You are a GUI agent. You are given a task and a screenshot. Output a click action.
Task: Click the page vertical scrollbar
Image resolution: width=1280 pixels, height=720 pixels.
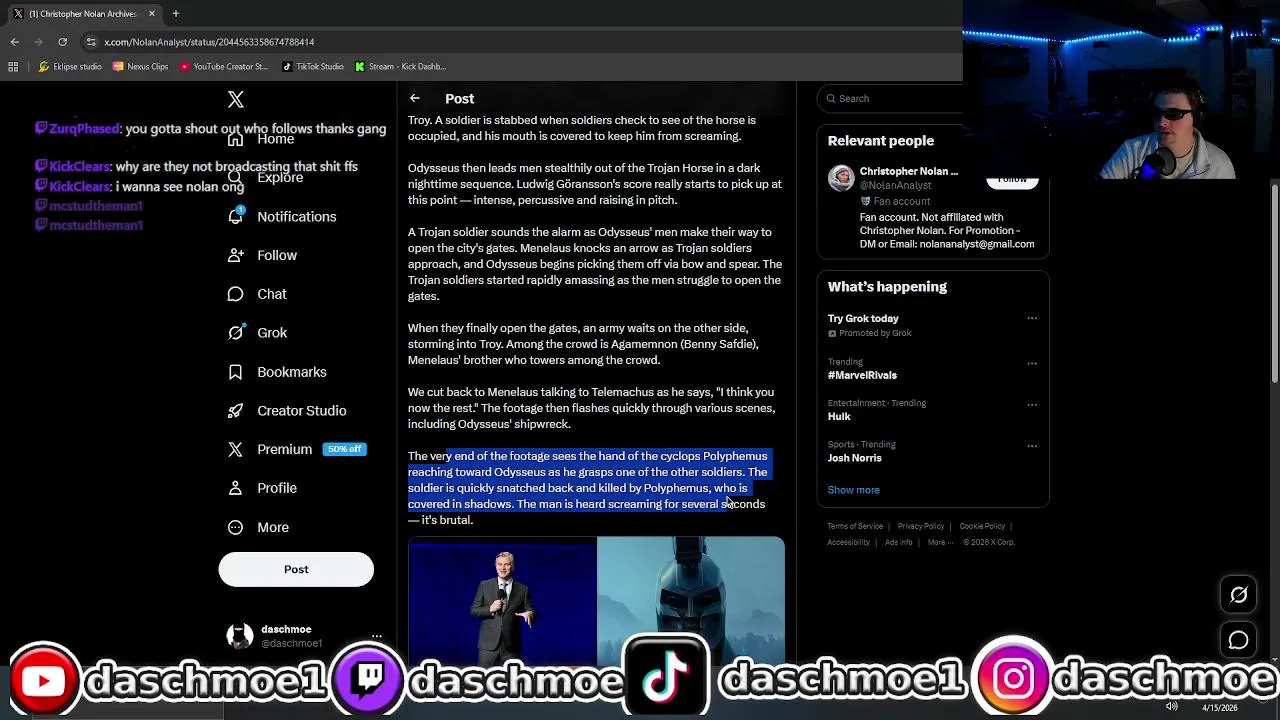tap(1274, 282)
